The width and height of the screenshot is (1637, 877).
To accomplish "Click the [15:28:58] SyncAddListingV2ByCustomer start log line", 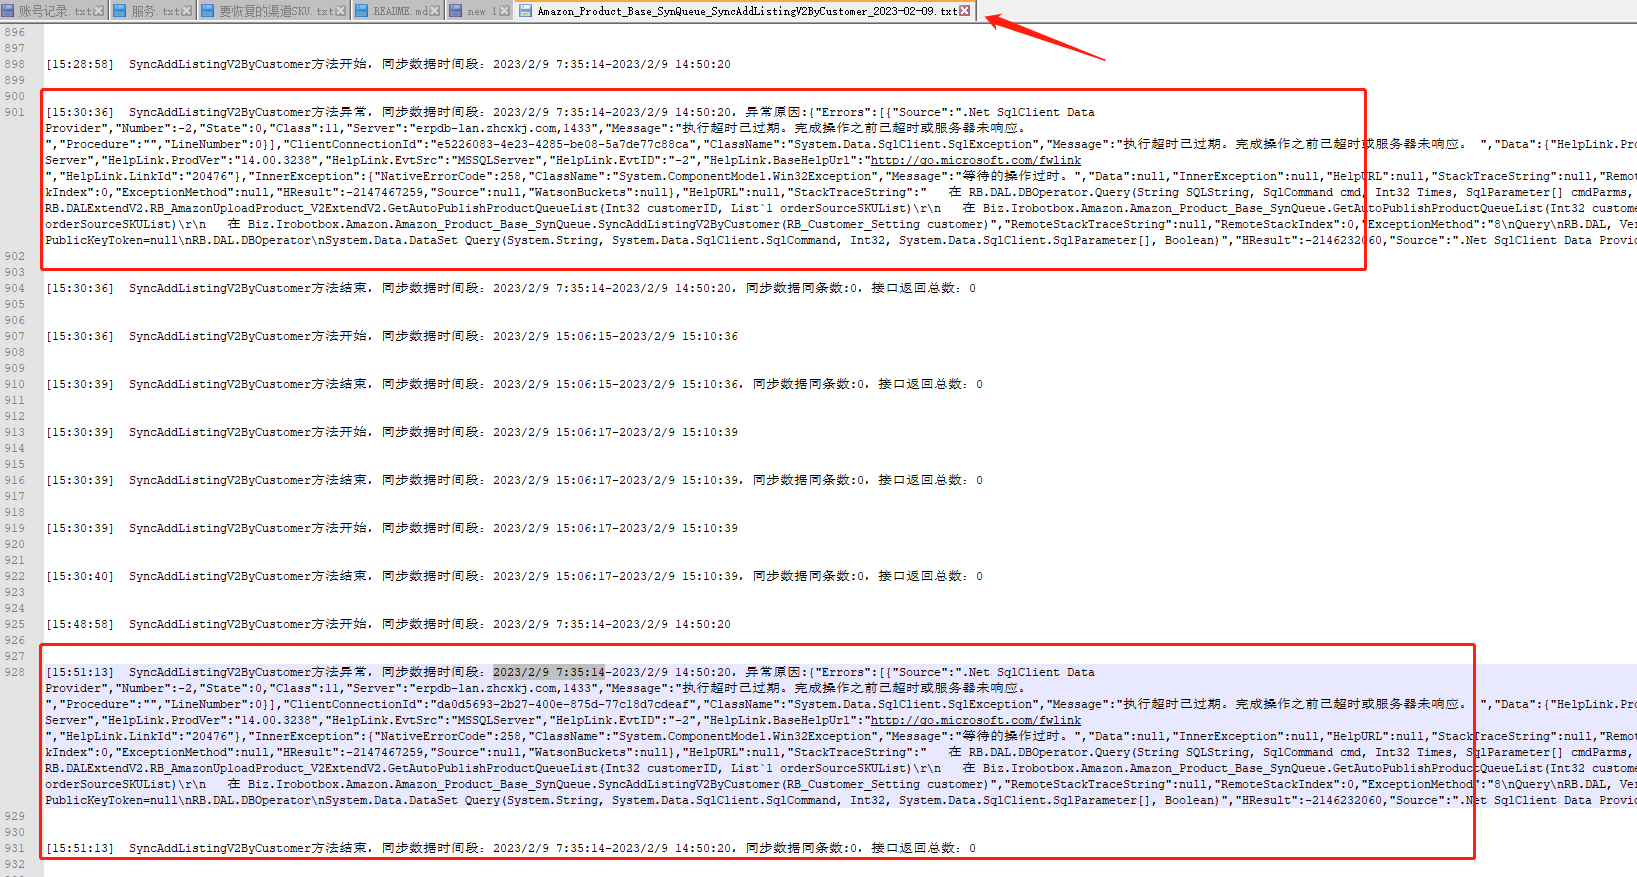I will pyautogui.click(x=388, y=64).
